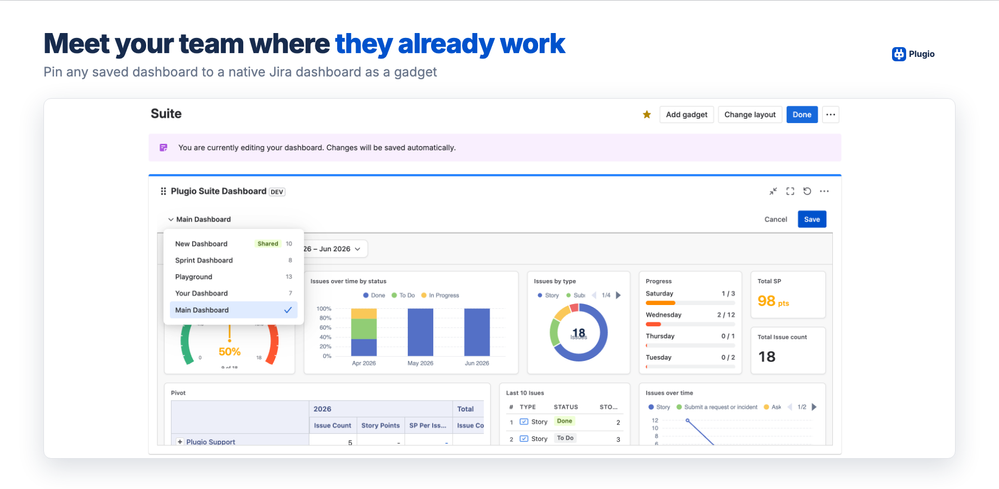999x489 pixels.
Task: Click the TYPE column header in Last 10 Issues
Action: (528, 407)
